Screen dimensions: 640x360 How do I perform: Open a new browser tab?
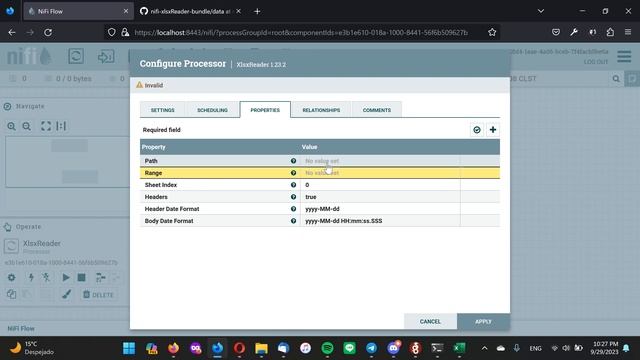[x=257, y=11]
